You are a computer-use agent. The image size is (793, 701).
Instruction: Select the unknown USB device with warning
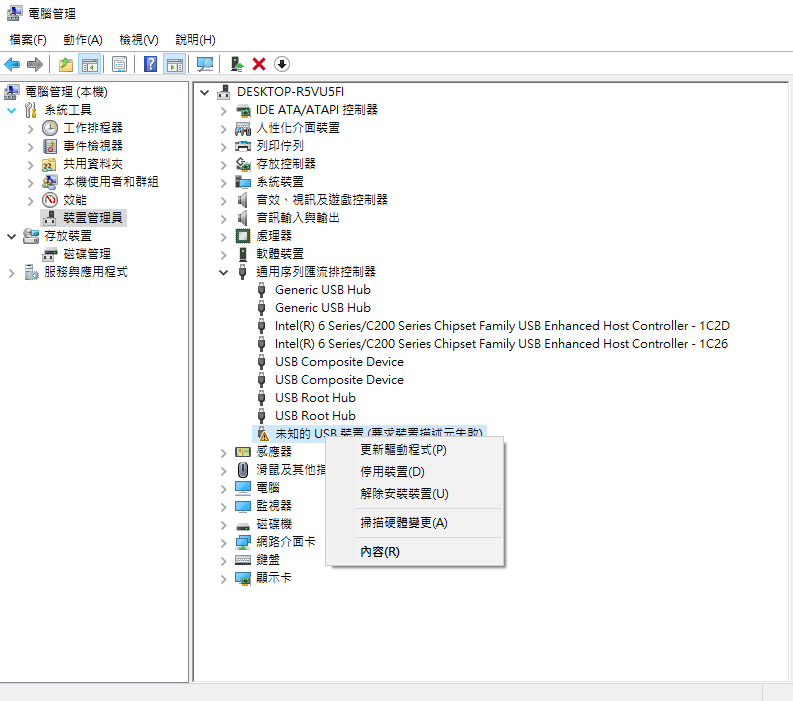click(x=379, y=433)
